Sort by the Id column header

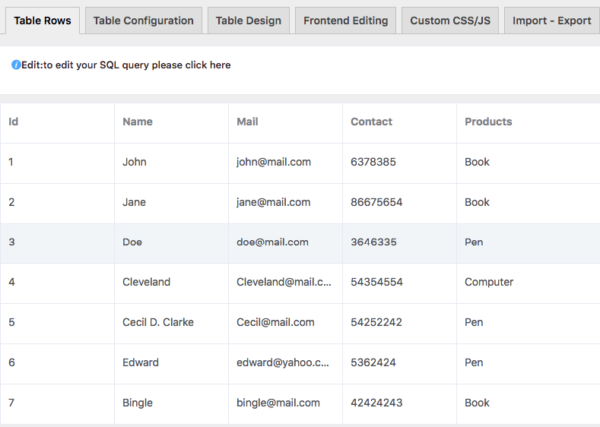[14, 122]
